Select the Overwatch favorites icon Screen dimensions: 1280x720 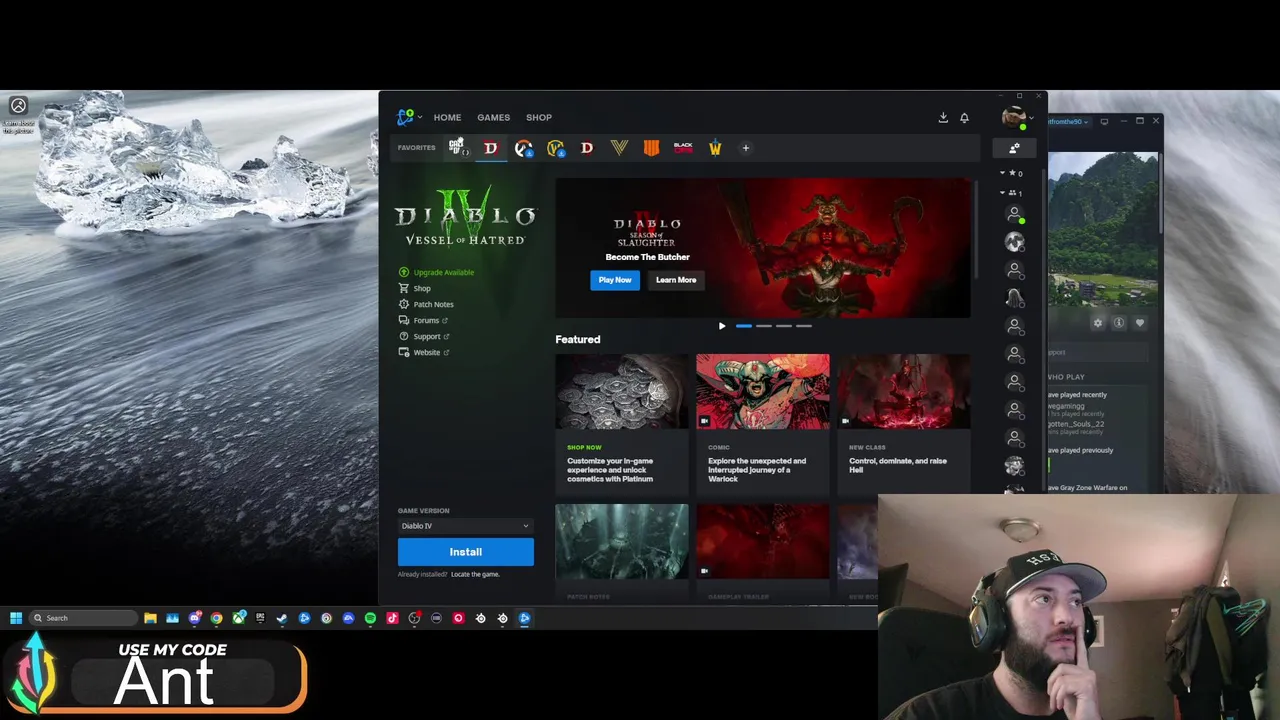523,148
